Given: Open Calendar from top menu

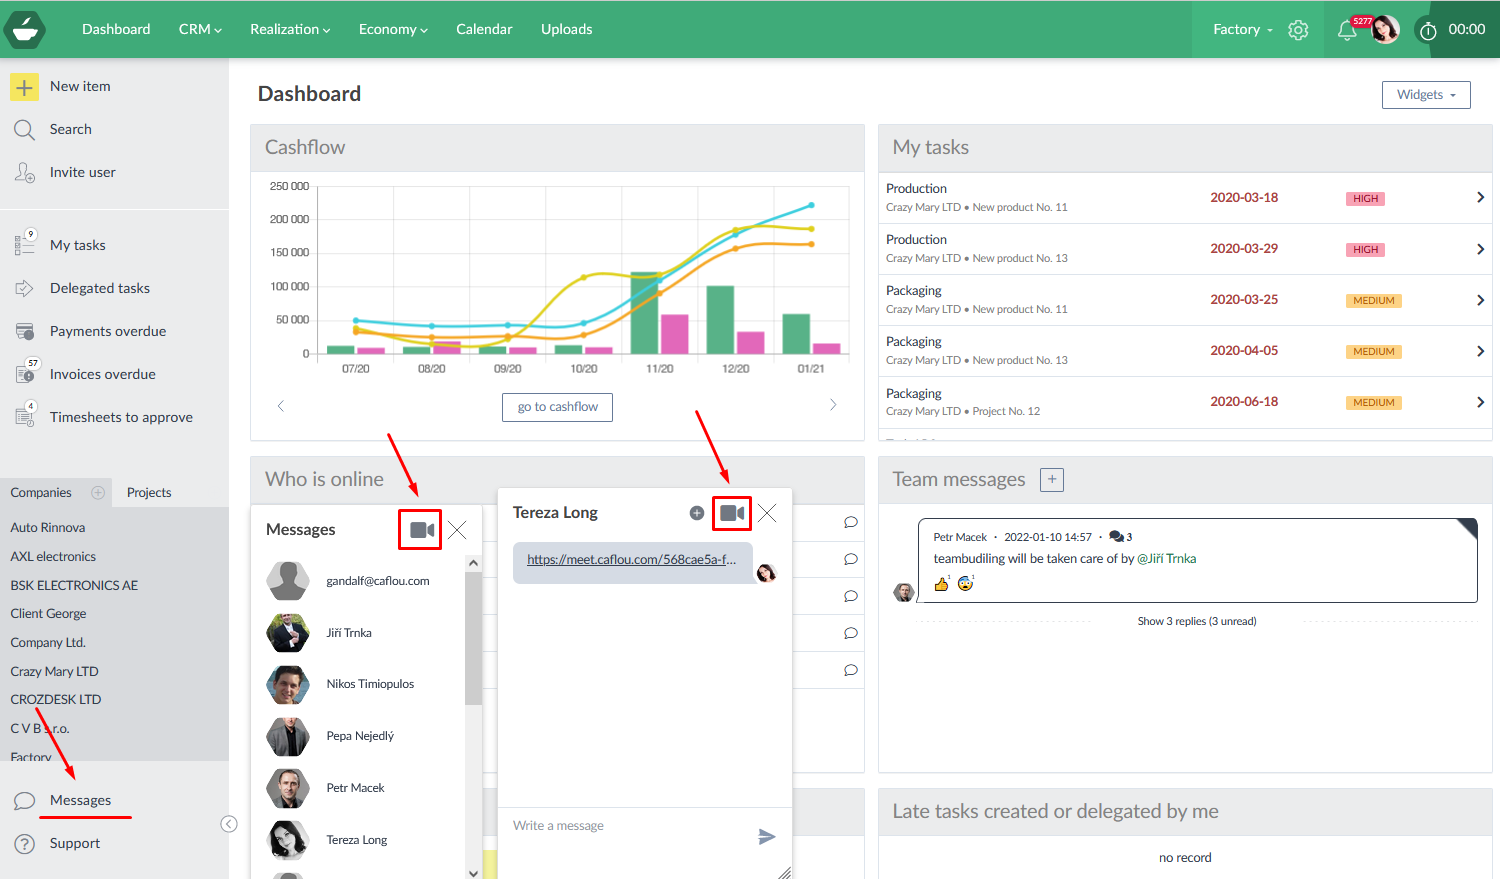Looking at the screenshot, I should (x=484, y=29).
